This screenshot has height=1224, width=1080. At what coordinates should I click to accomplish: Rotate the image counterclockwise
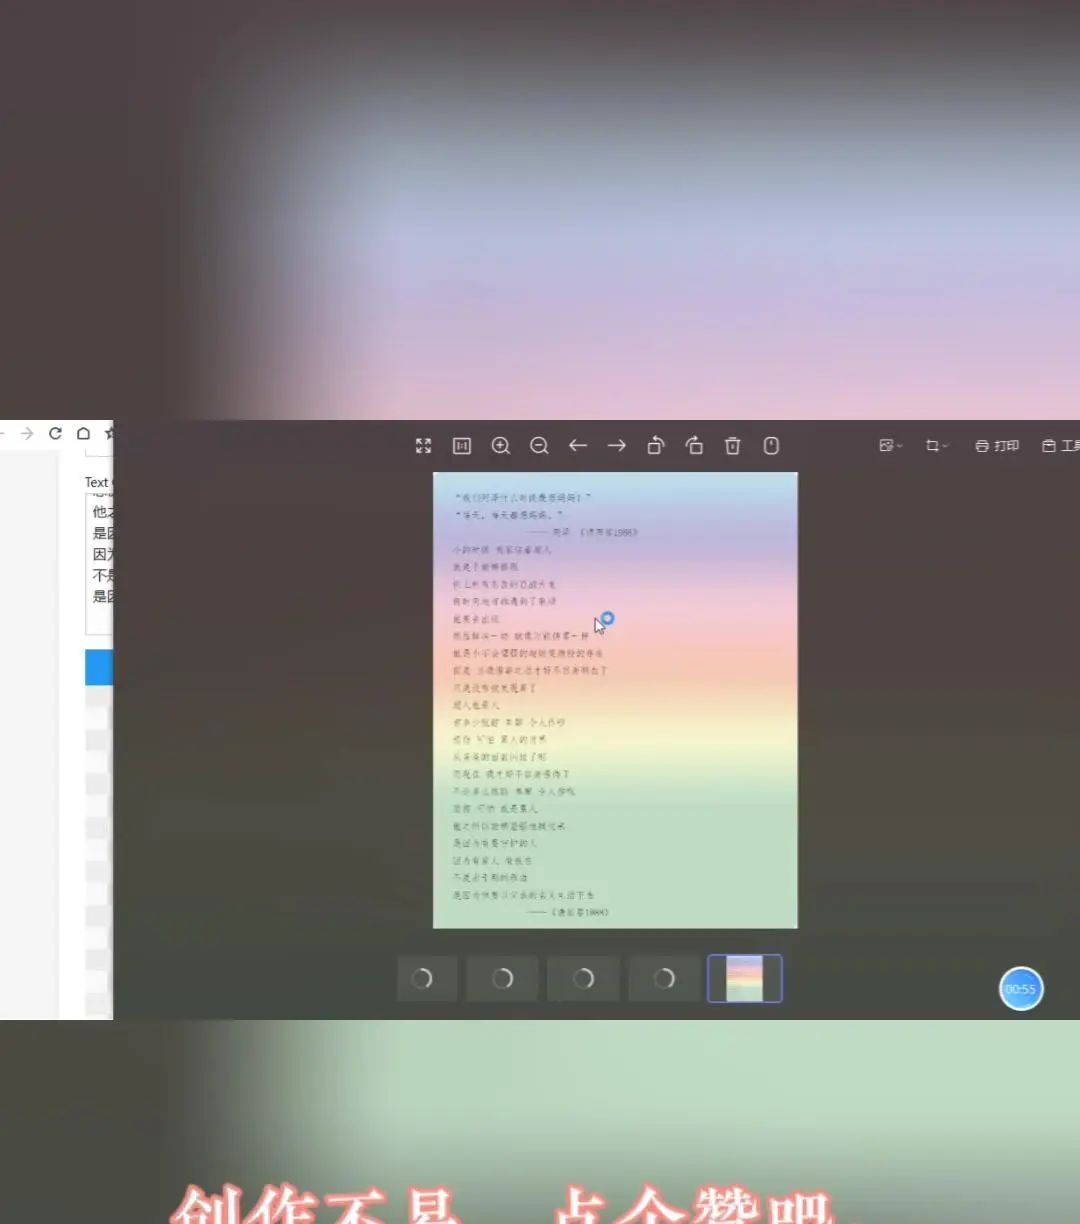pyautogui.click(x=656, y=446)
